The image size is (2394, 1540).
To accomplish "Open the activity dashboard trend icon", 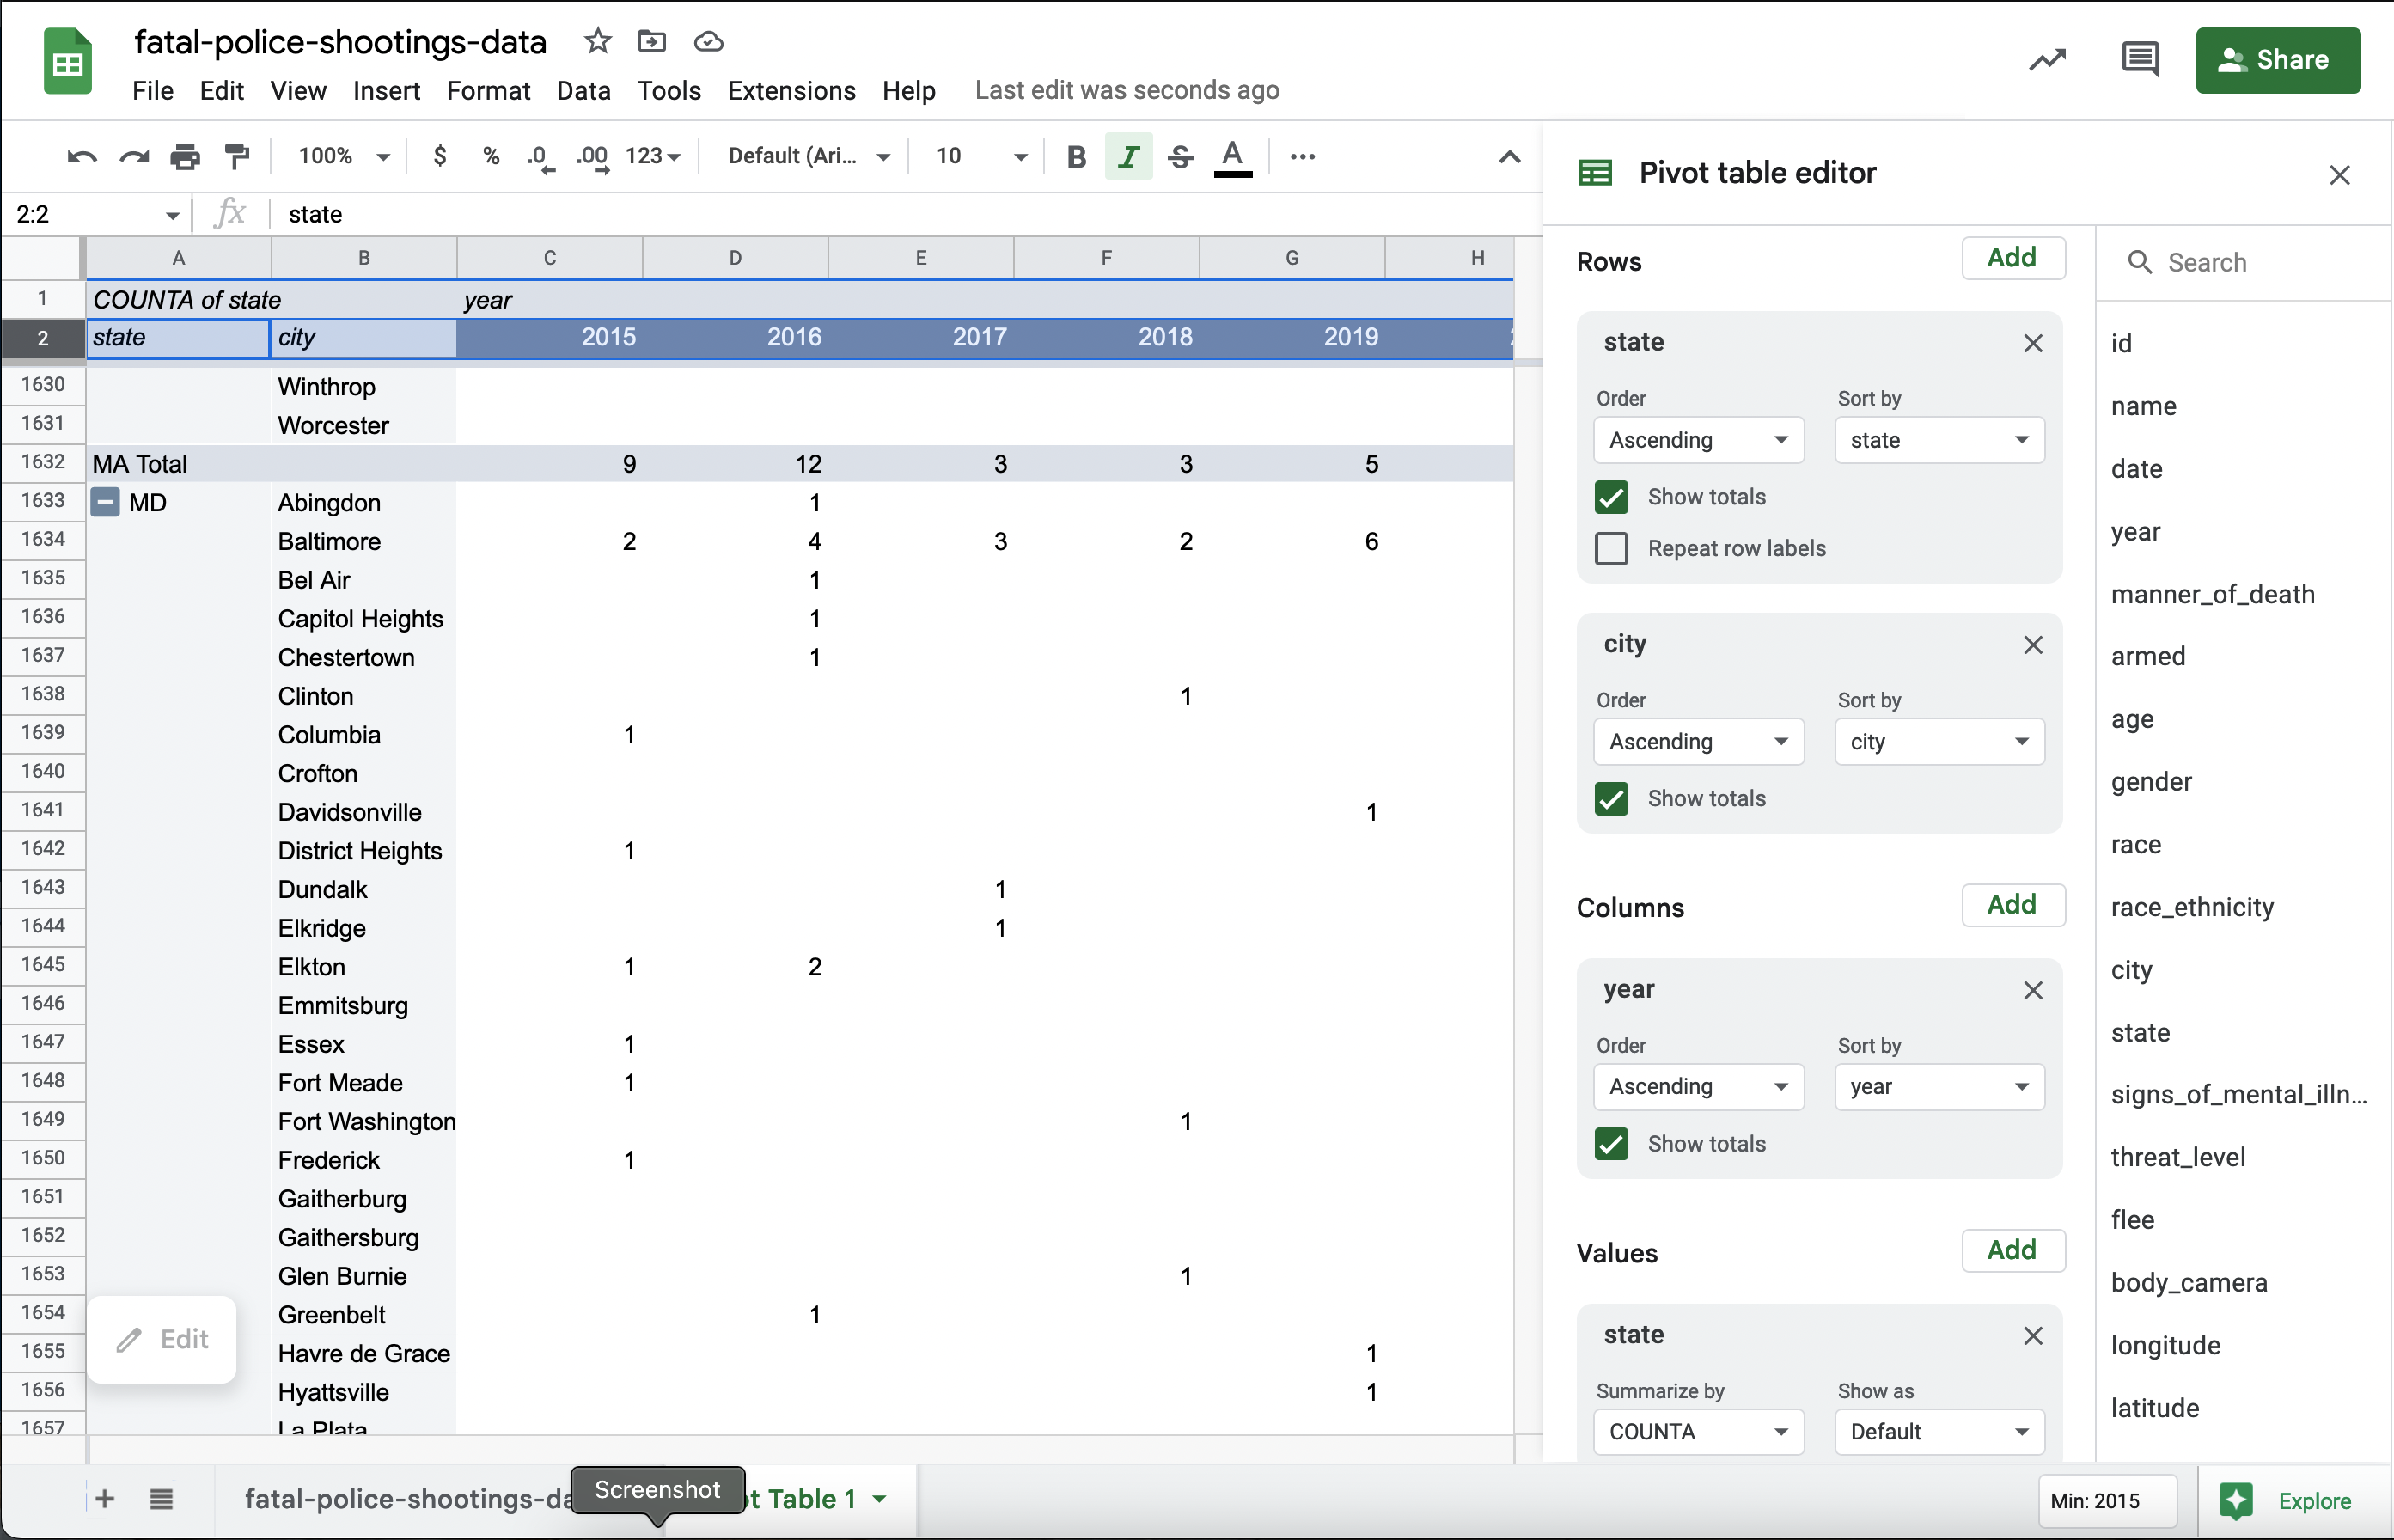I will (2047, 60).
